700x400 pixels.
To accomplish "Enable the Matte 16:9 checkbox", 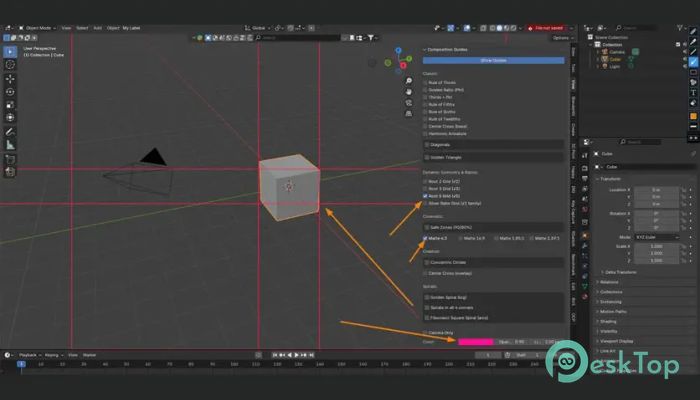I will coord(461,238).
